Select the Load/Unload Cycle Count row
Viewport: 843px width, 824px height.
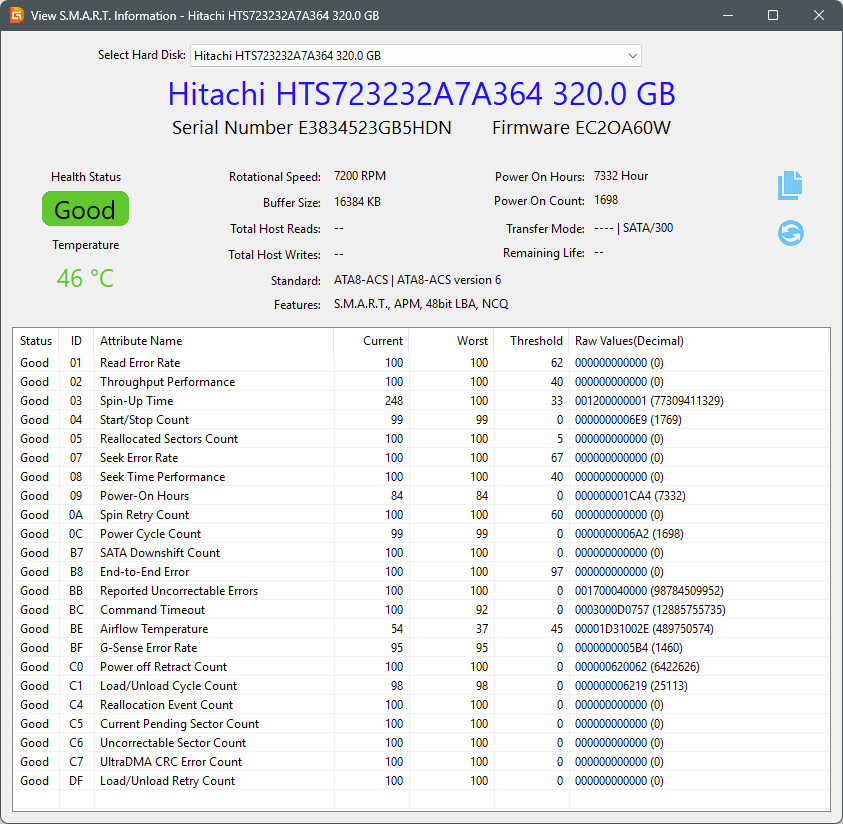(421, 686)
